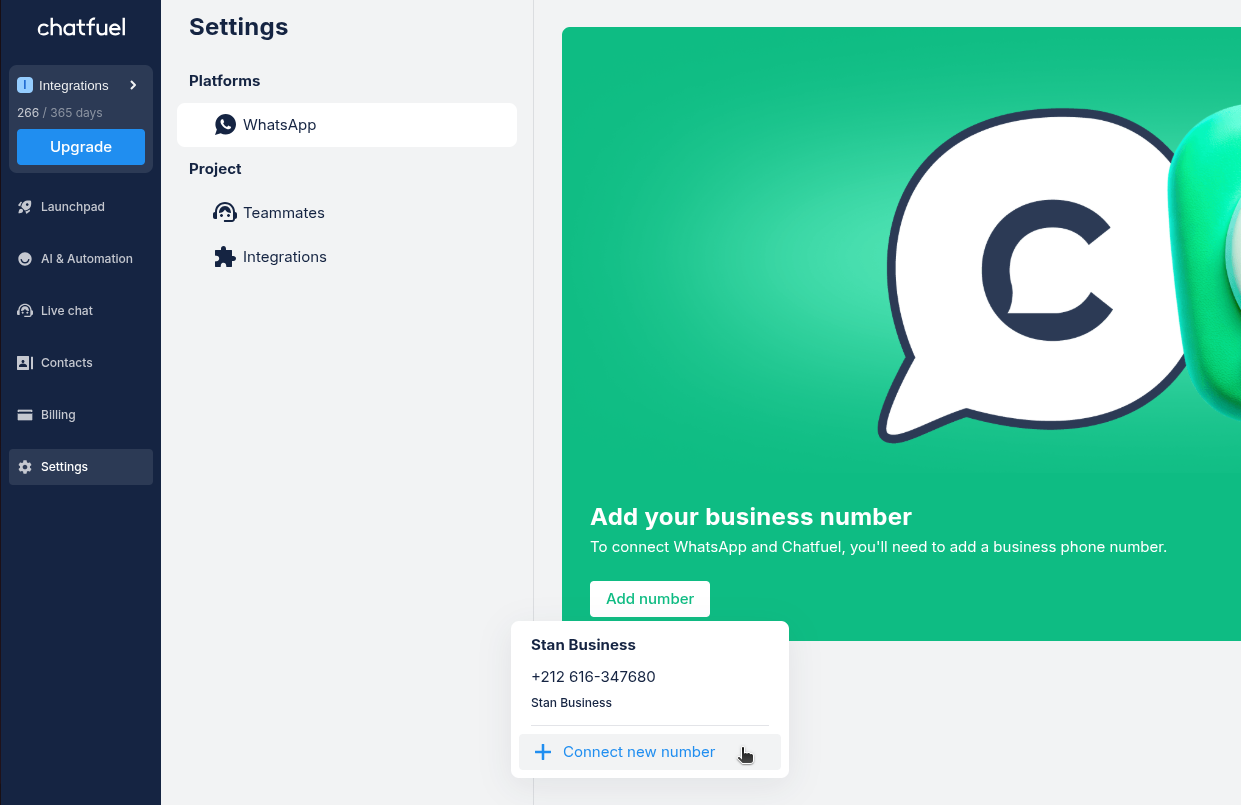
Task: Click the Chatfuel logo
Action: [x=81, y=28]
